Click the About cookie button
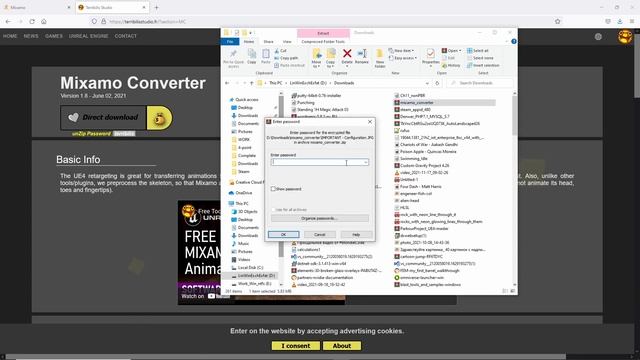Viewport: 640px width, 360px height. (x=342, y=346)
